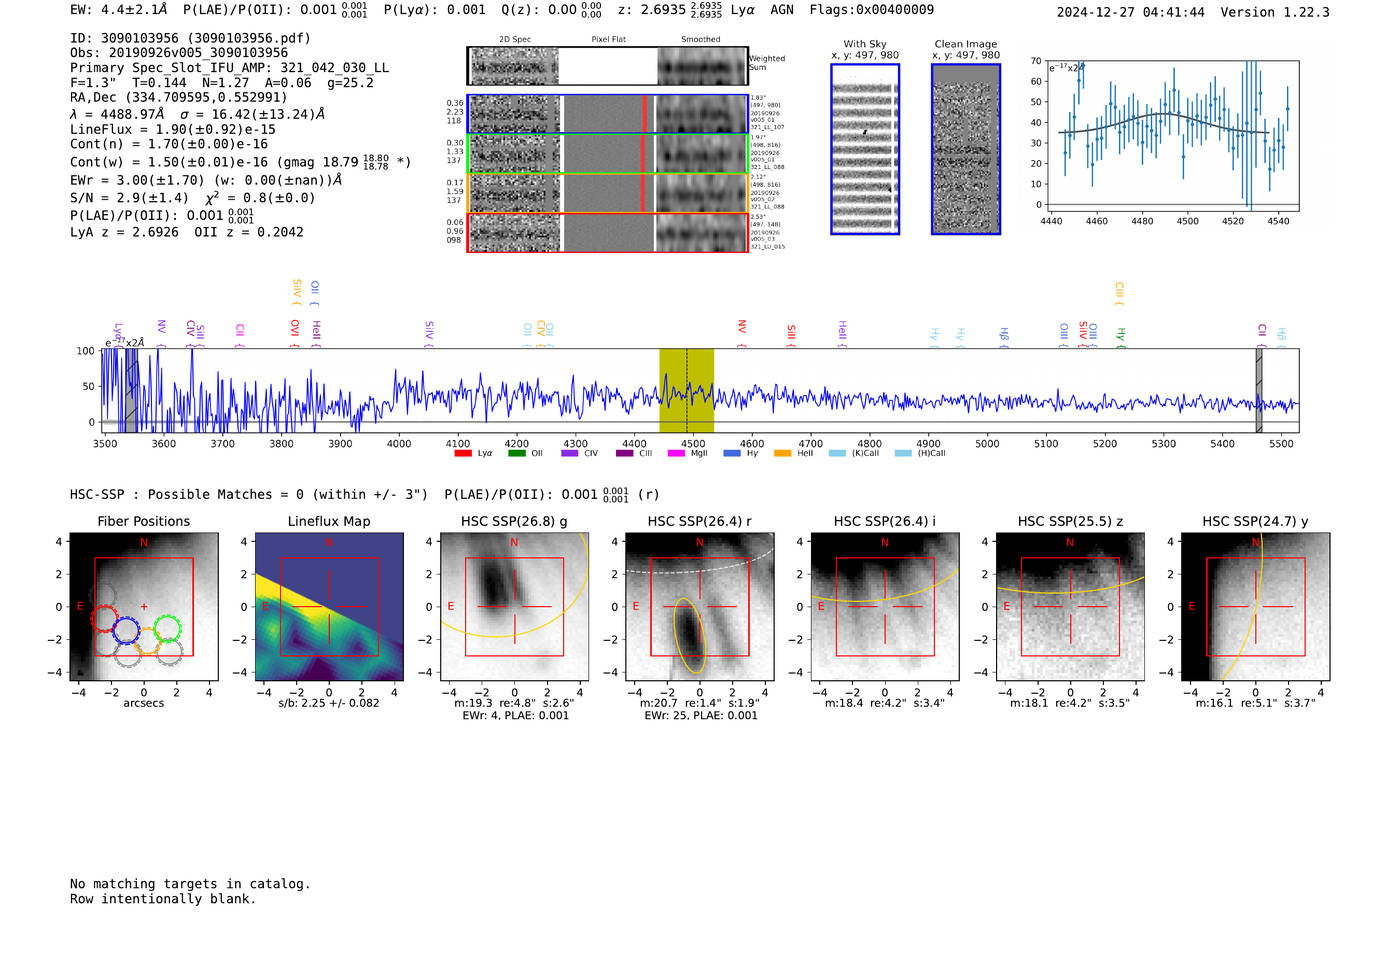Viewport: 1400px width, 953px height.
Task: Click the red-outlined 2D spectrum fiber row
Action: 607,232
